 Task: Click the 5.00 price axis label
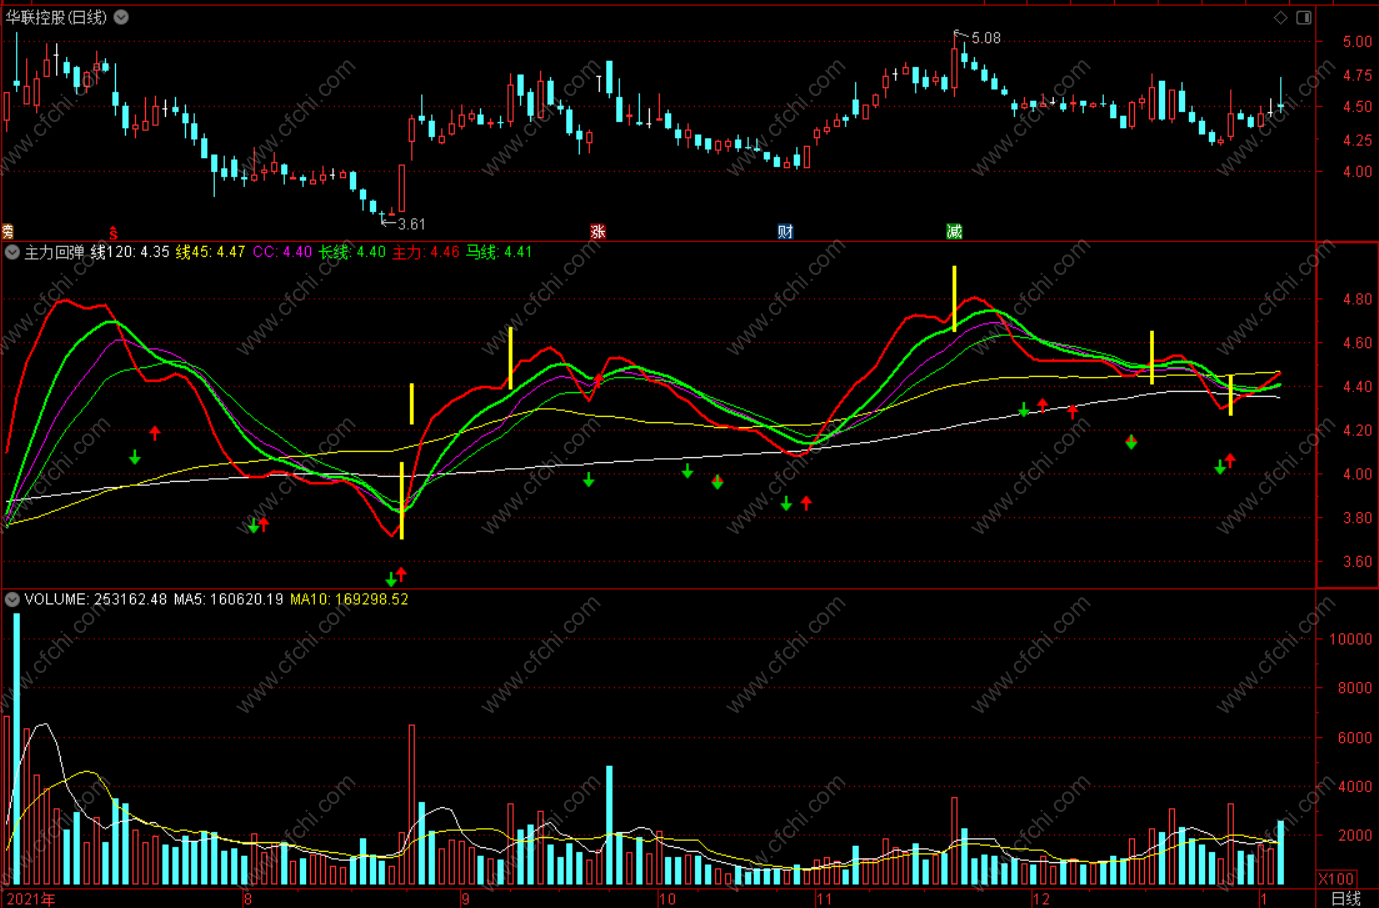coord(1357,42)
